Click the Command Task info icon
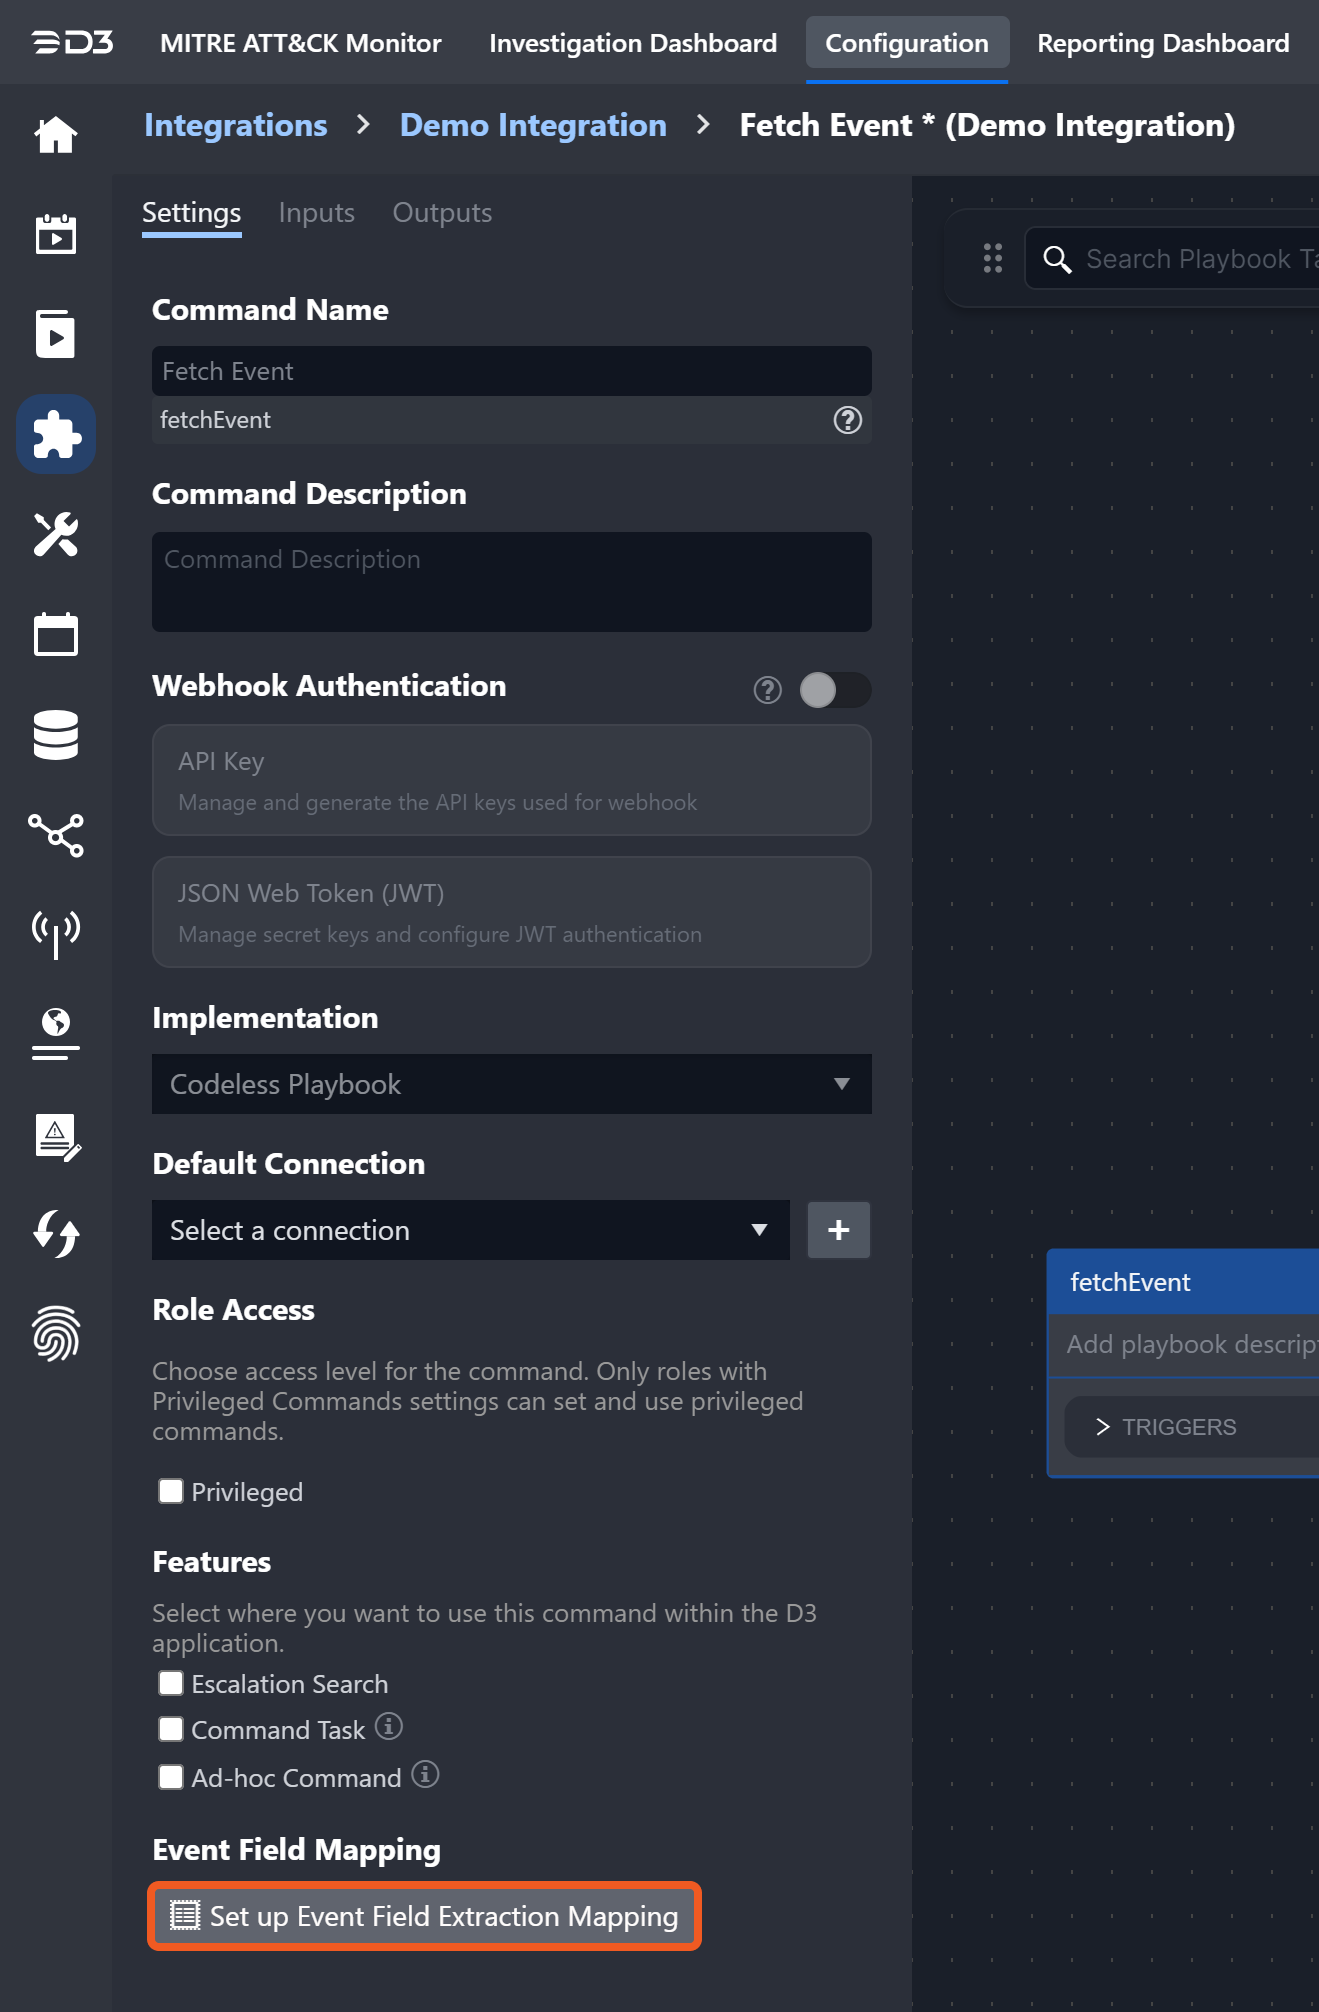The height and width of the screenshot is (2012, 1319). coord(389,1726)
